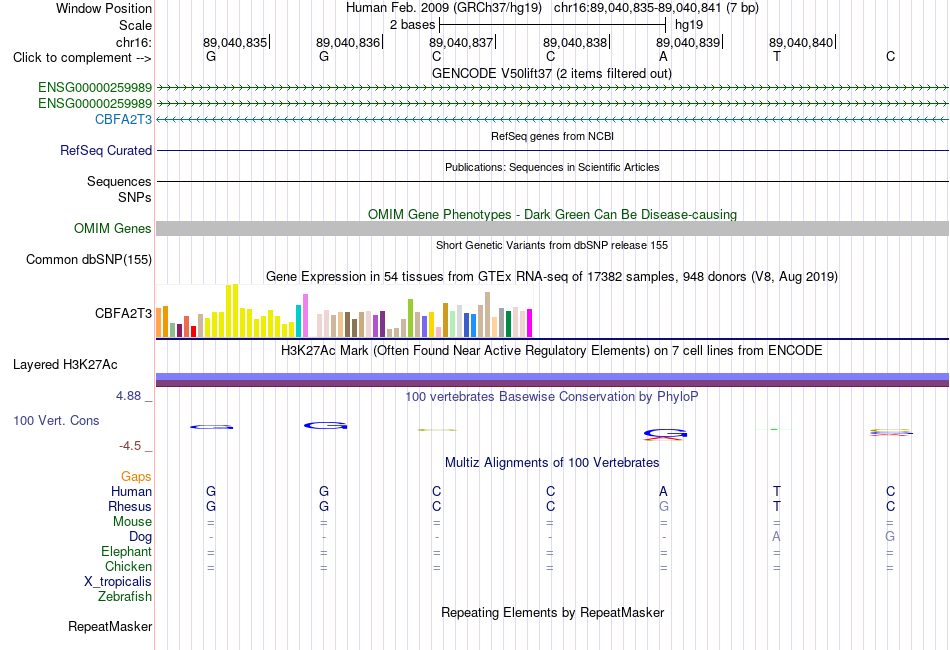Open the RefSeq Curated track label
This screenshot has width=950, height=650.
105,150
